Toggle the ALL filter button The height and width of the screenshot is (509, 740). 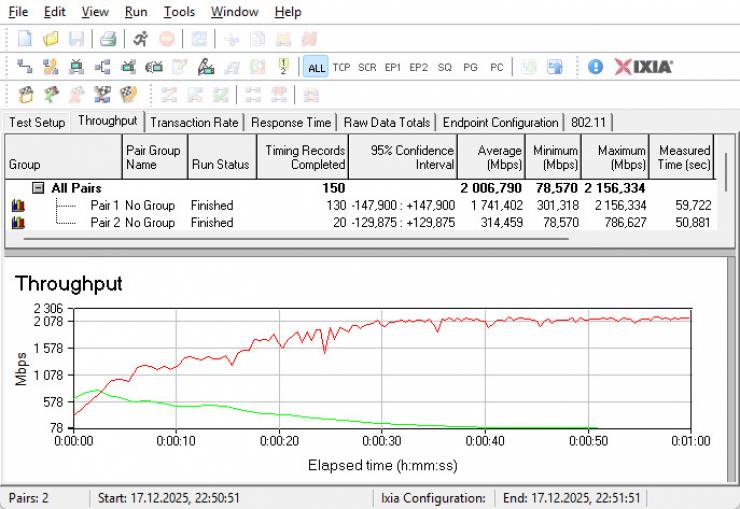[x=316, y=67]
